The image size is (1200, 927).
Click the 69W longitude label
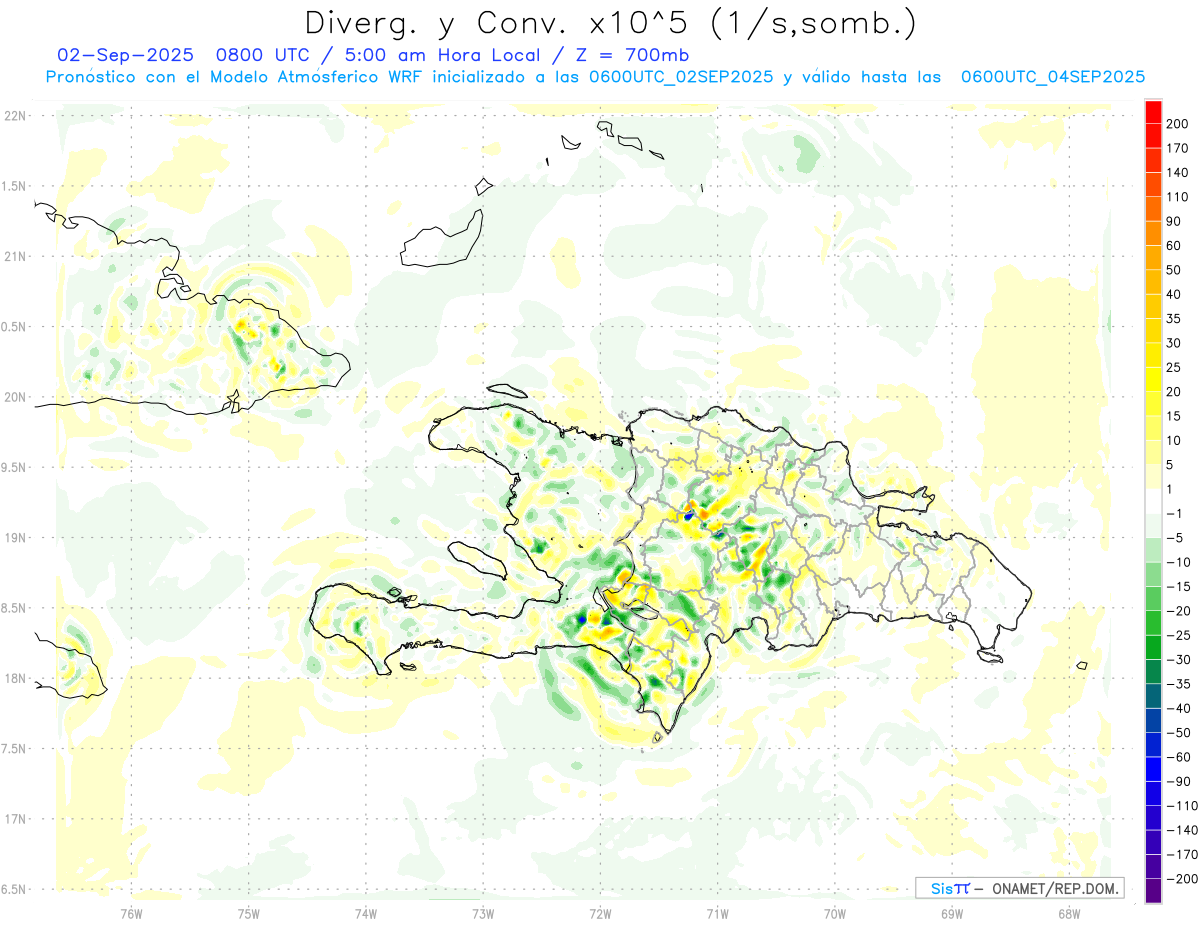click(x=951, y=914)
